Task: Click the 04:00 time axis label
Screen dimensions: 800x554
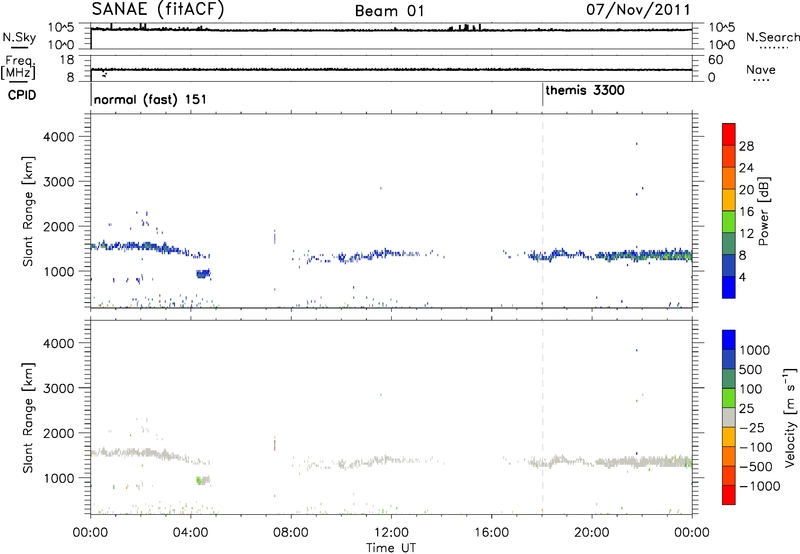Action: point(190,533)
